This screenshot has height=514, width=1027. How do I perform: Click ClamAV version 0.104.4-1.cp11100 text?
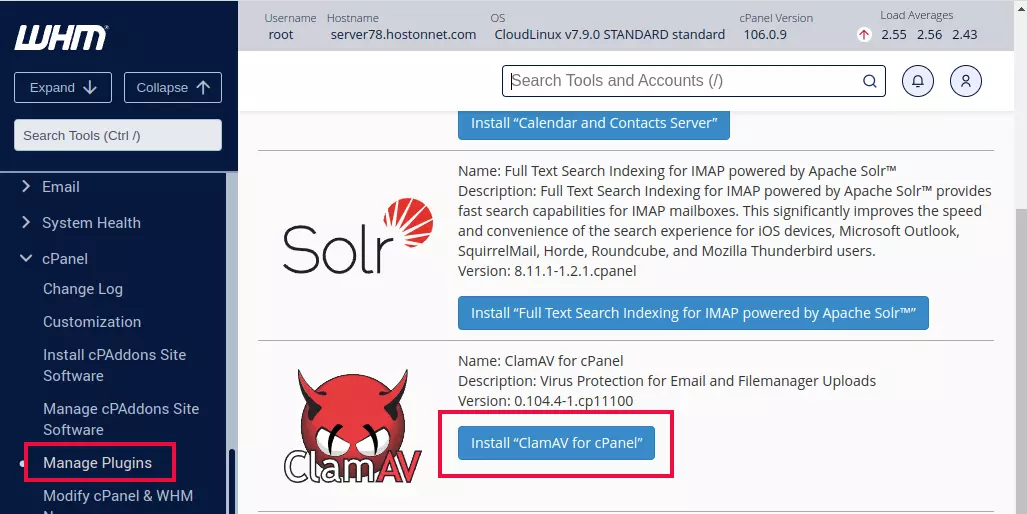click(x=546, y=401)
